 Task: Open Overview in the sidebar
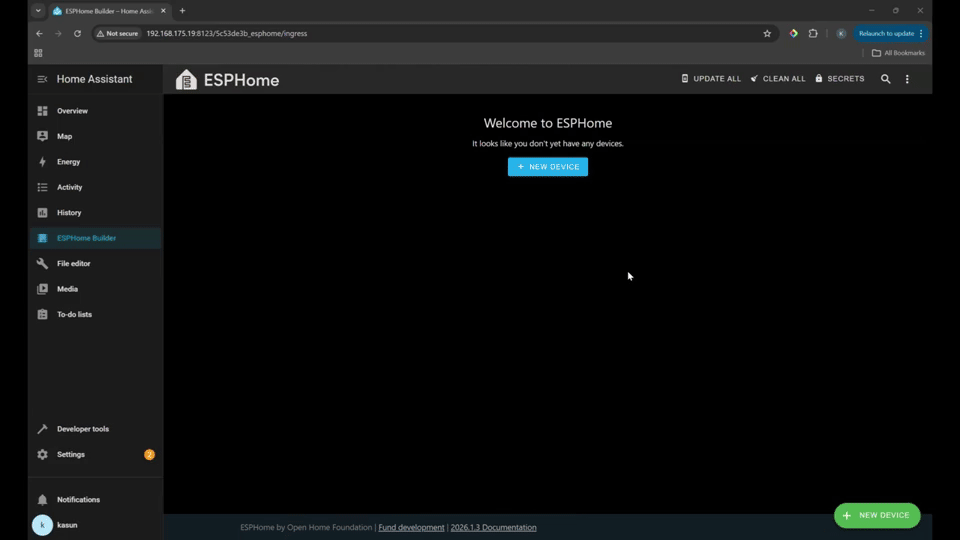(x=72, y=111)
